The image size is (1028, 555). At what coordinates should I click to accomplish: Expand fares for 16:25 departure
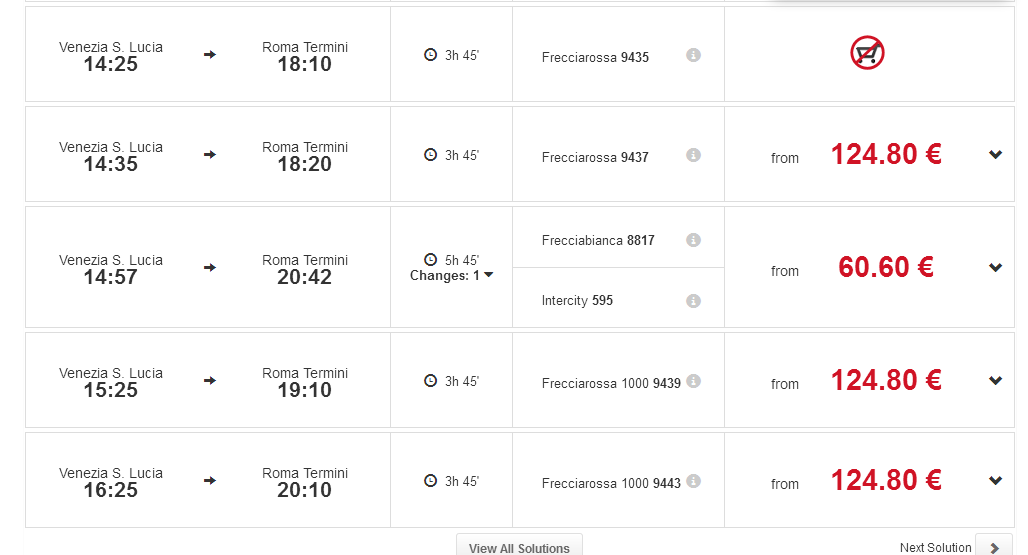[995, 480]
